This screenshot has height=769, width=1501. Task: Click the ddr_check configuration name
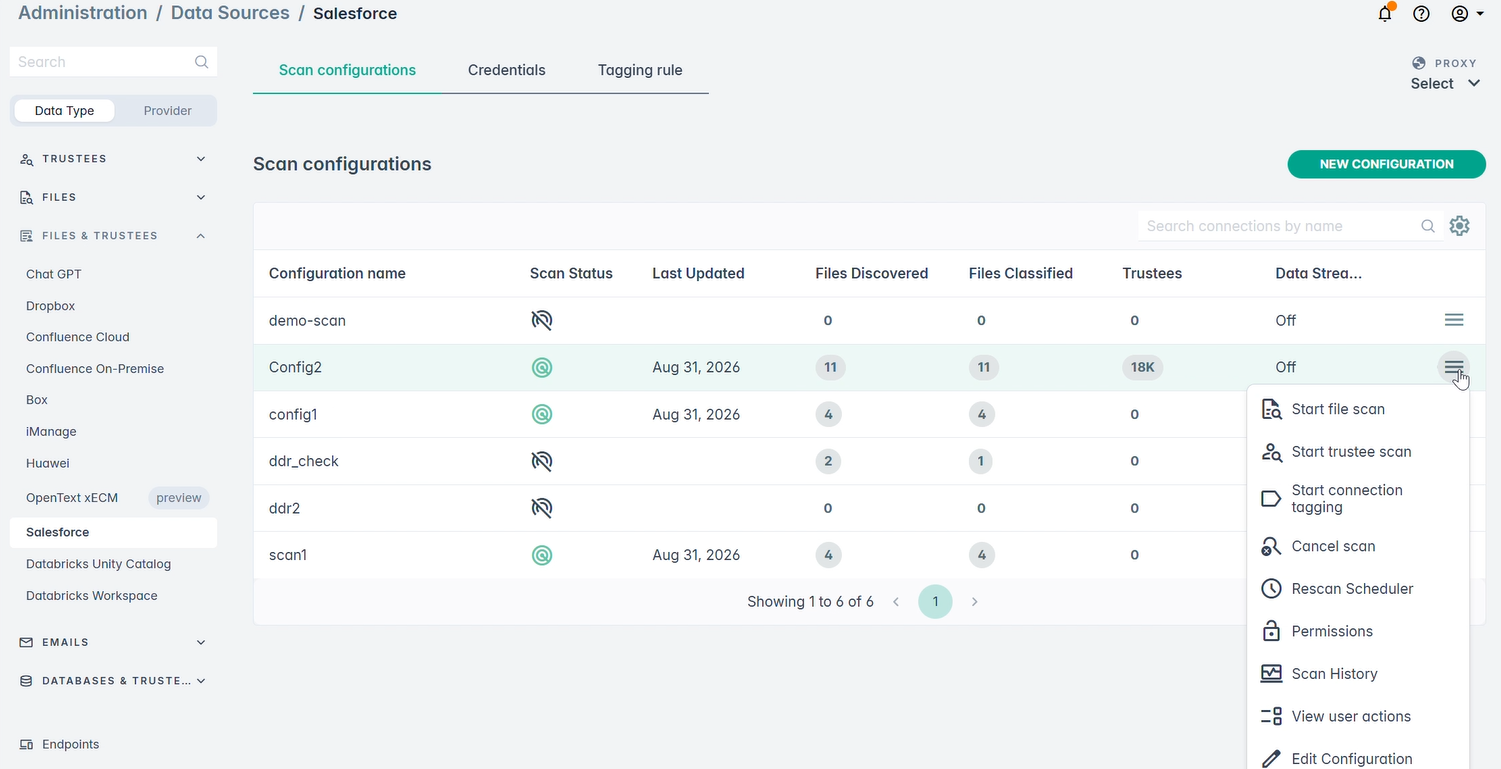[x=304, y=461]
